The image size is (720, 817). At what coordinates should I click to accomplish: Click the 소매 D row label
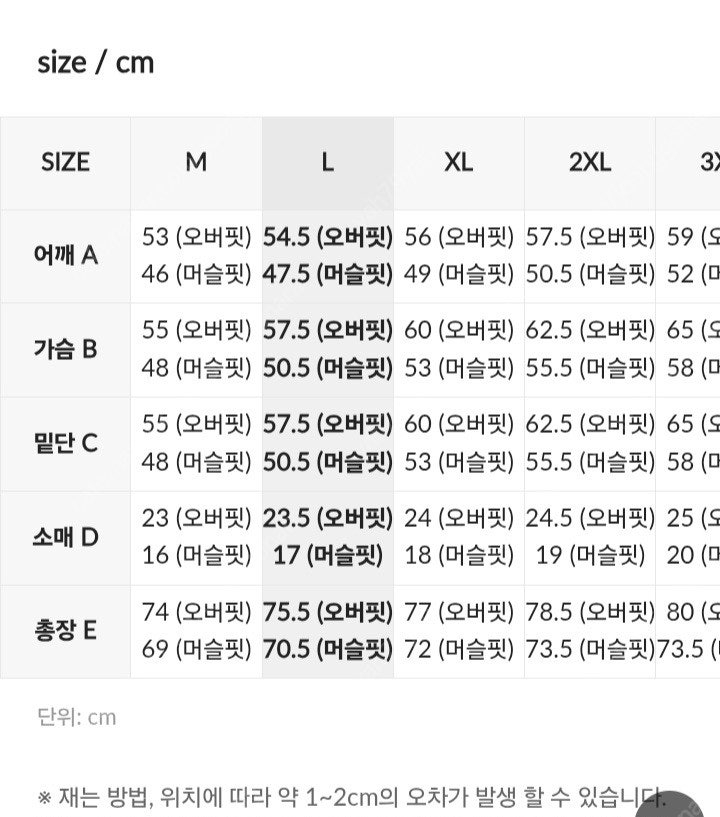tap(65, 537)
